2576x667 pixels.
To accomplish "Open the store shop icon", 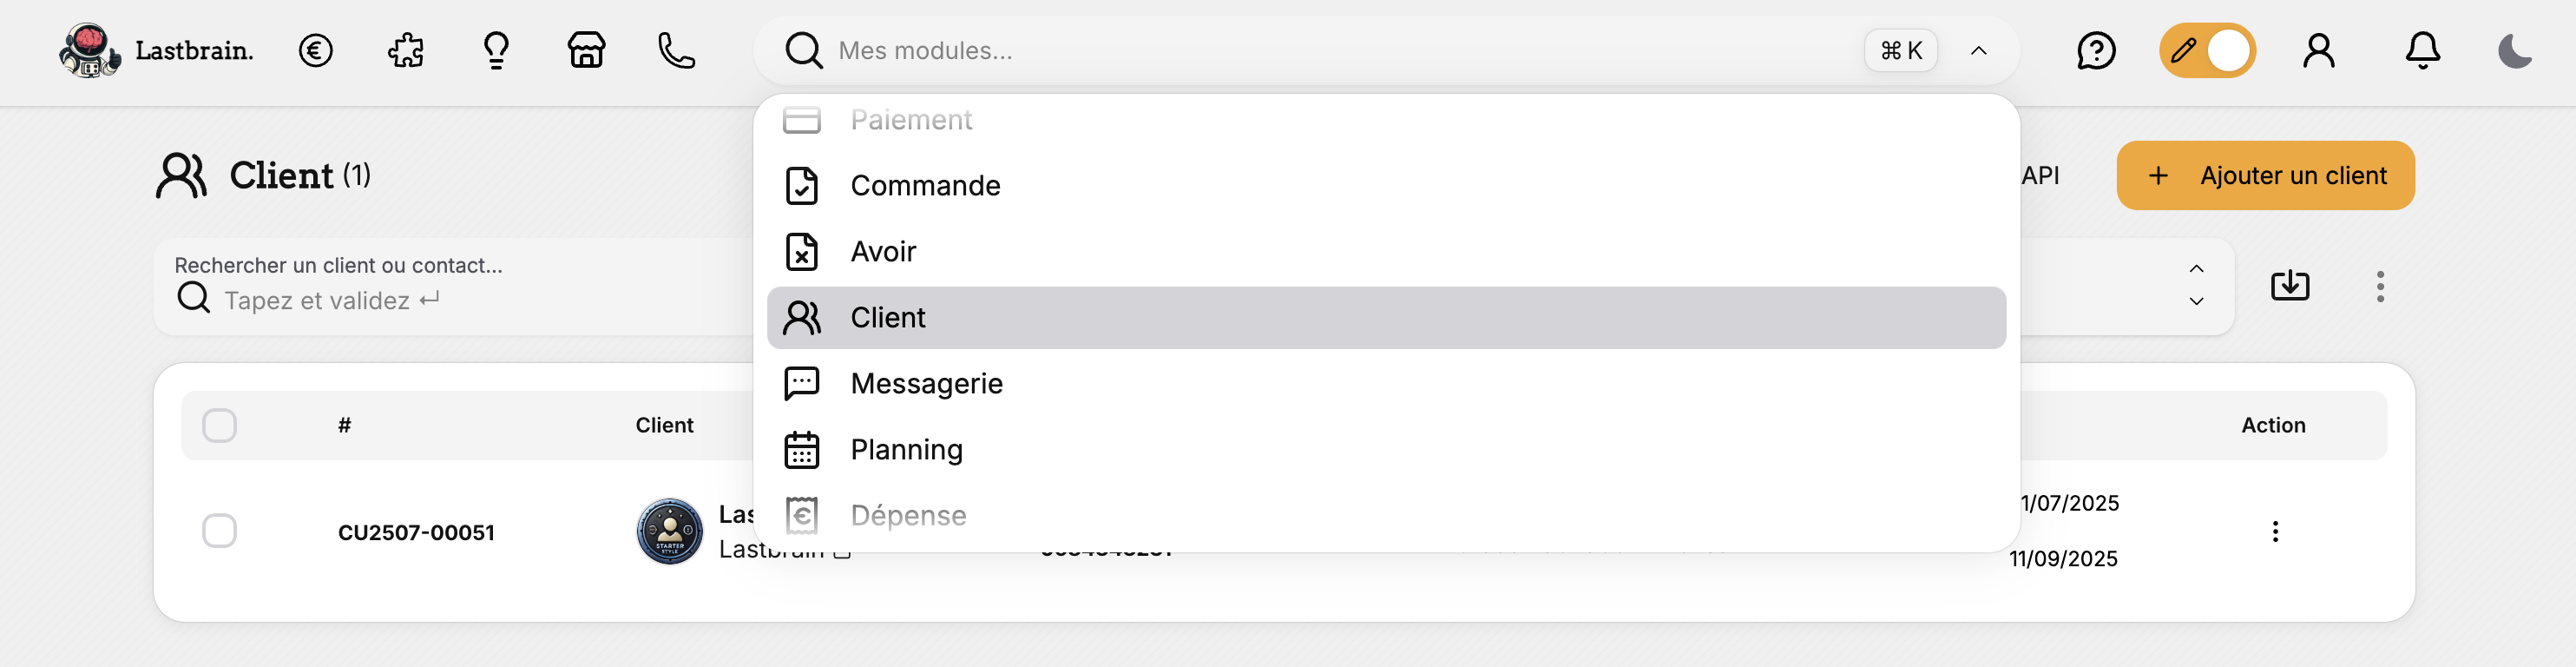I will (586, 50).
